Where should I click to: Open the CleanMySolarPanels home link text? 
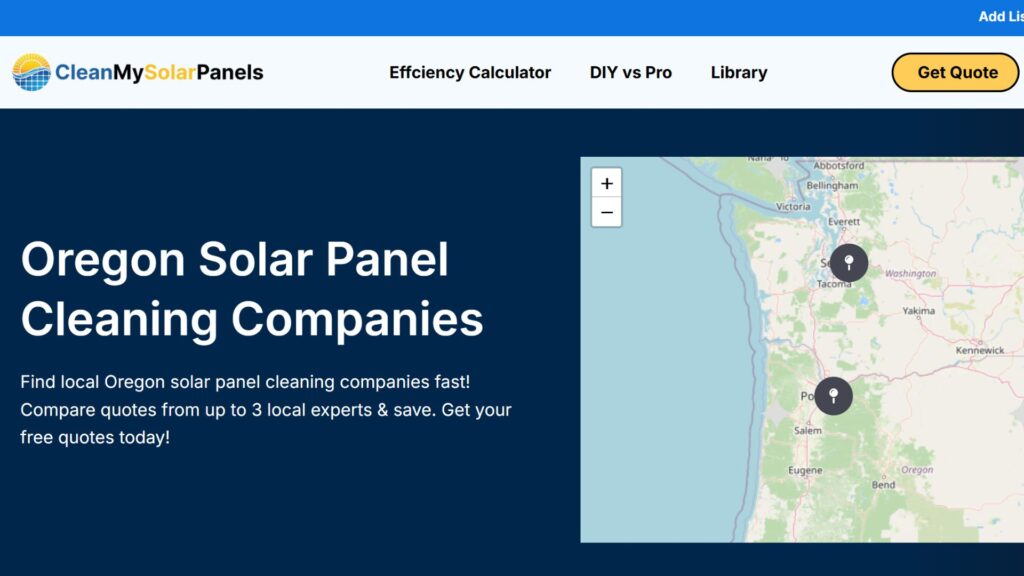[159, 72]
